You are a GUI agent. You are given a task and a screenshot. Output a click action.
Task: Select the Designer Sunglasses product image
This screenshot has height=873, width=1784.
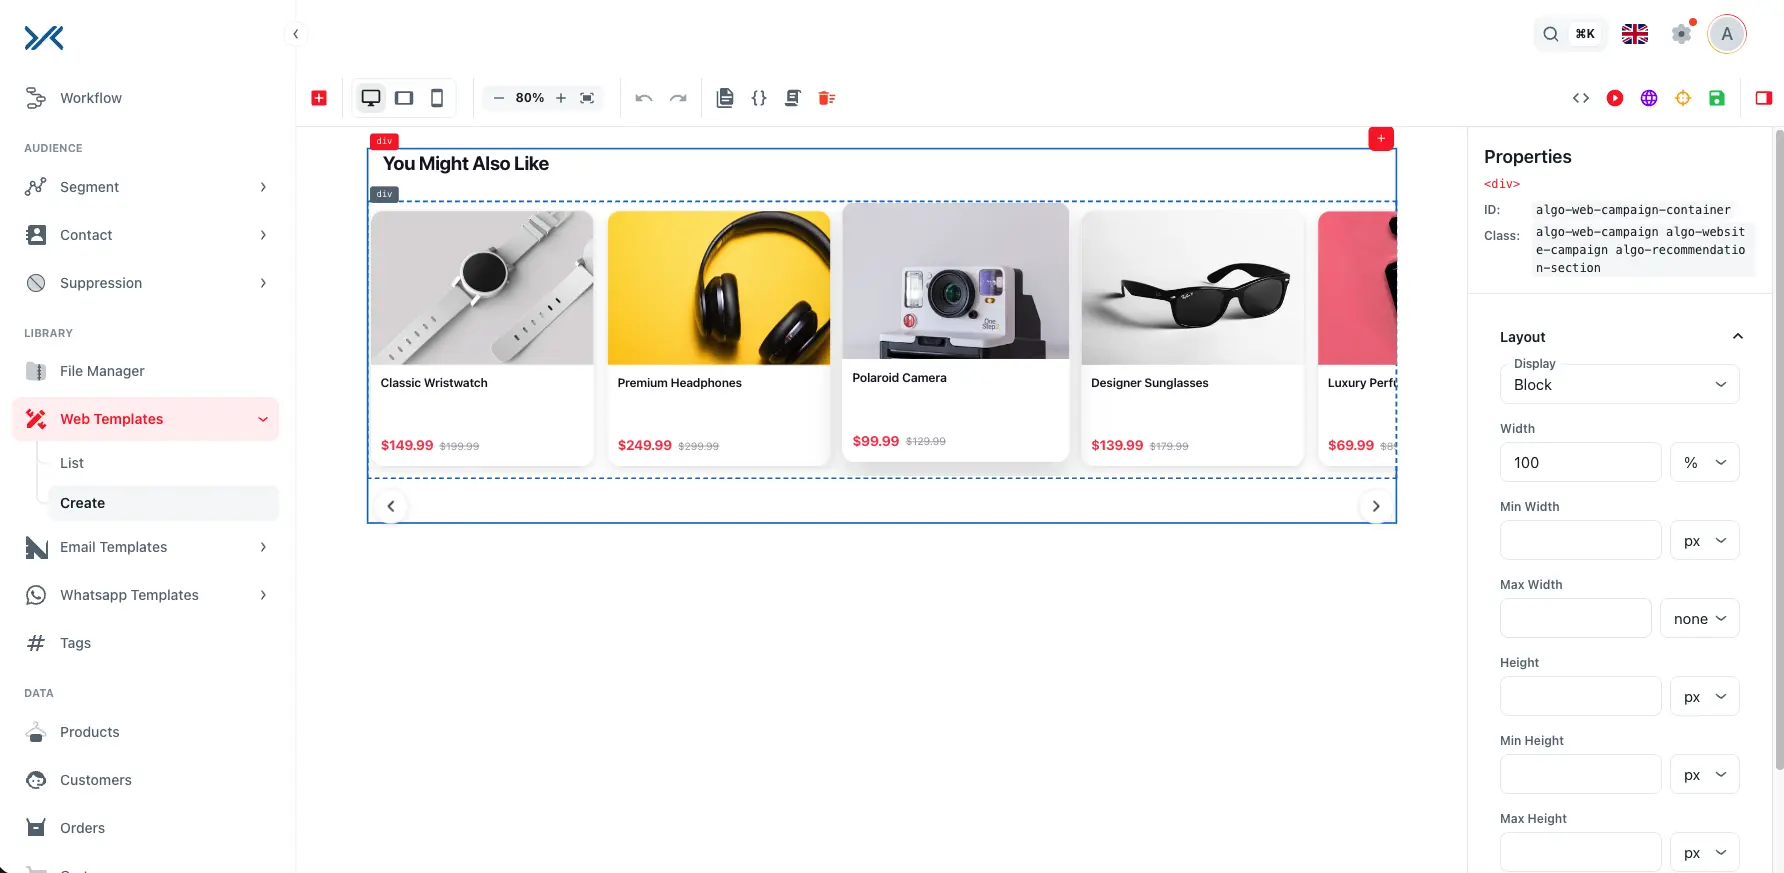click(1193, 288)
